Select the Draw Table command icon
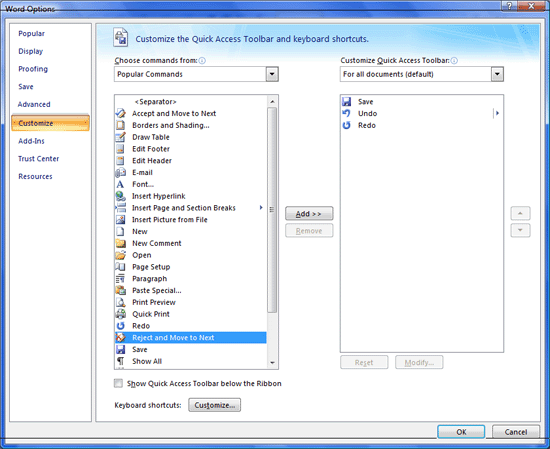Screen dimensions: 550x449 (x=120, y=137)
